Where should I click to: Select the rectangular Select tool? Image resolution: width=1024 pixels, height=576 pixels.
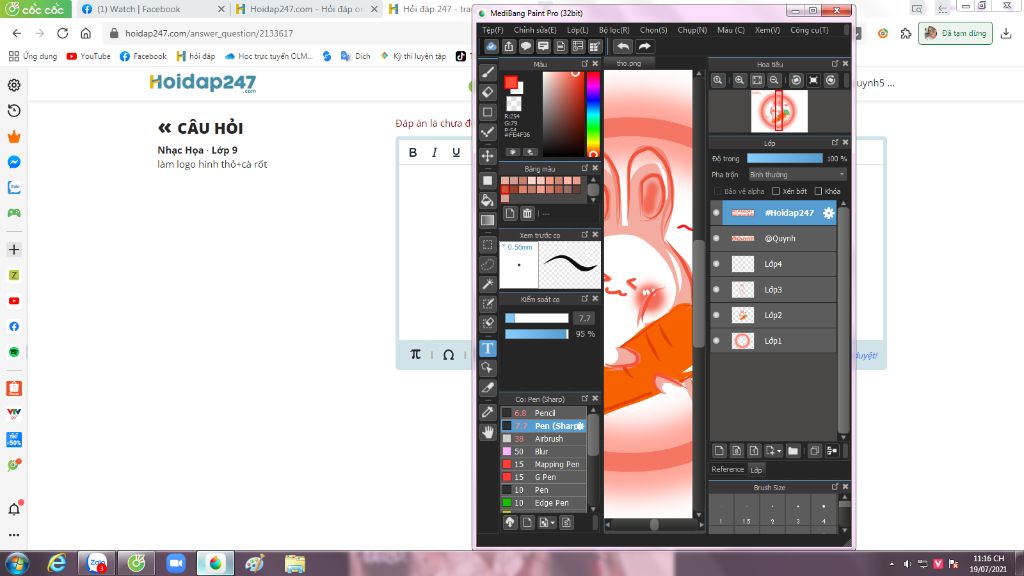point(487,245)
